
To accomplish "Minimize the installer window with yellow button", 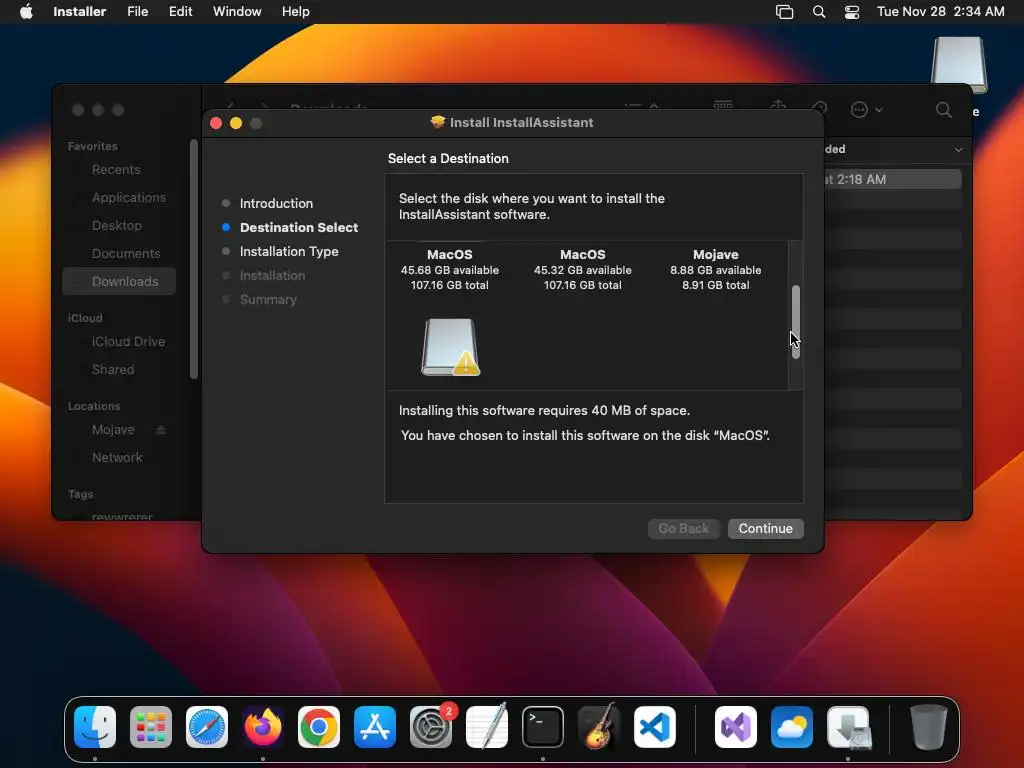I will pyautogui.click(x=236, y=123).
